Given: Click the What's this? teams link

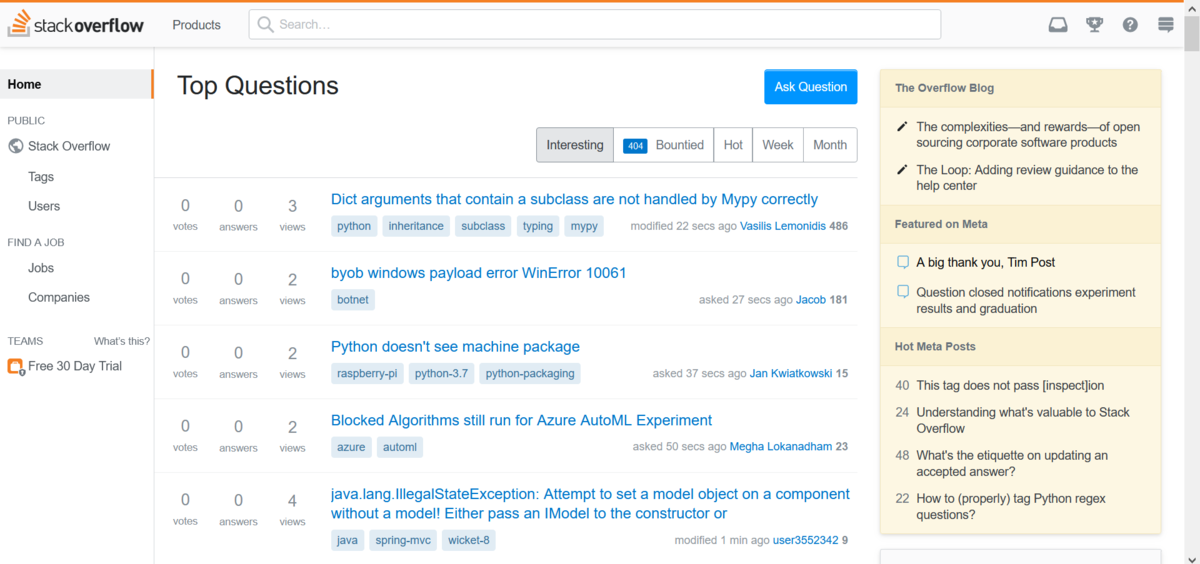Looking at the screenshot, I should coord(122,341).
